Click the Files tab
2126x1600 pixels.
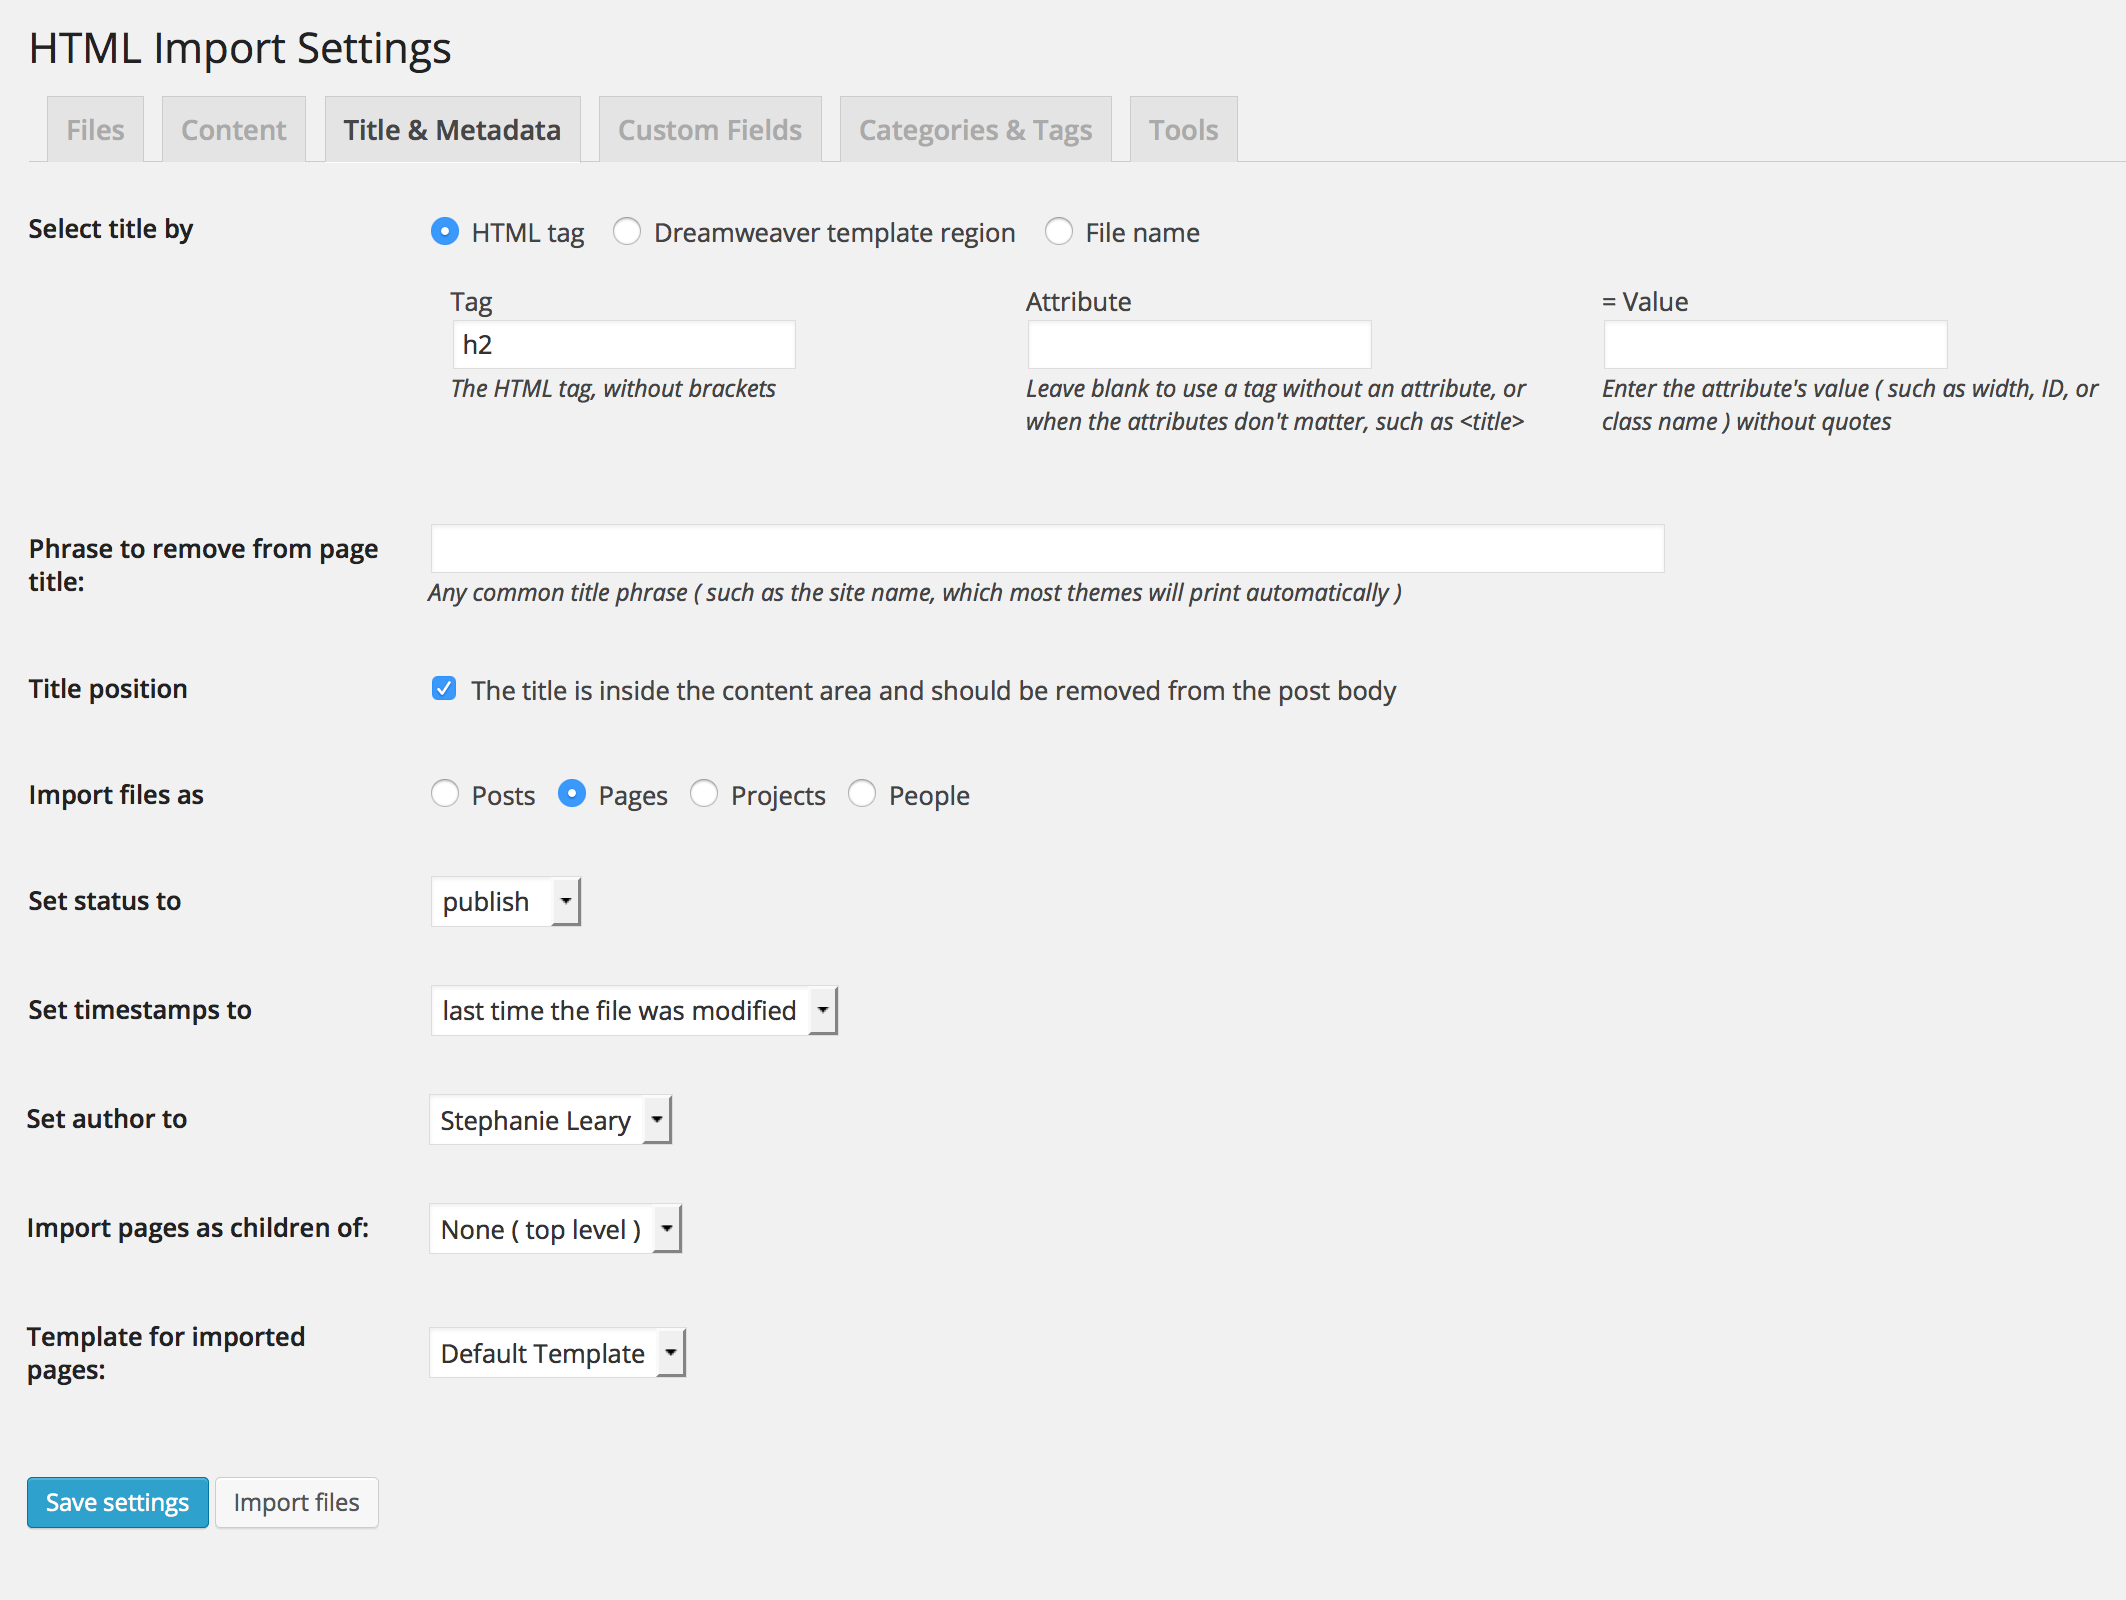[92, 128]
